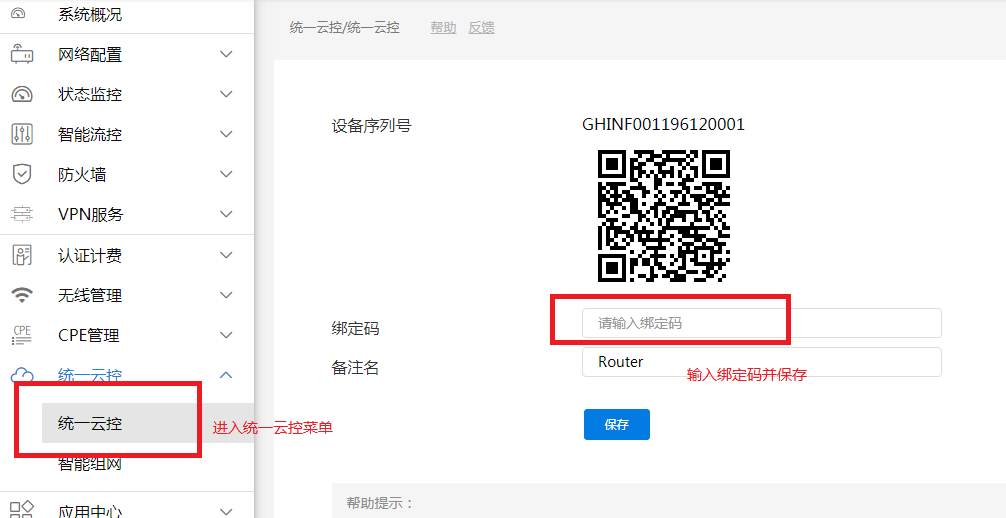Expand the 防火墙 section arrow
This screenshot has width=1006, height=518.
tap(226, 174)
